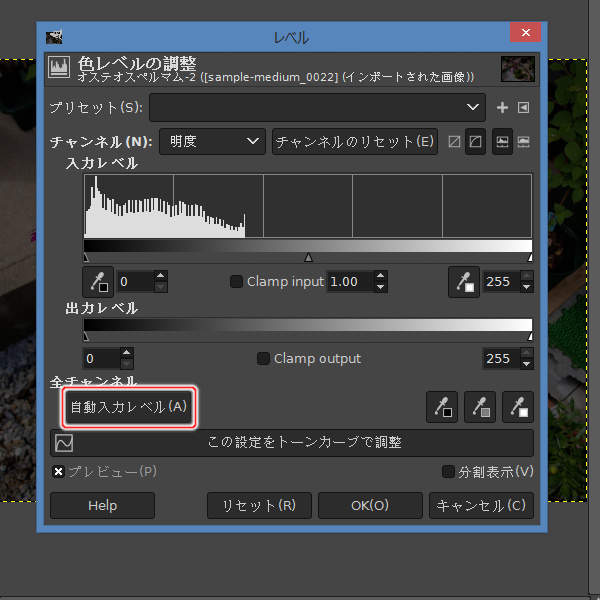
Task: Switch to the logarithmic histogram icon
Action: (x=523, y=142)
